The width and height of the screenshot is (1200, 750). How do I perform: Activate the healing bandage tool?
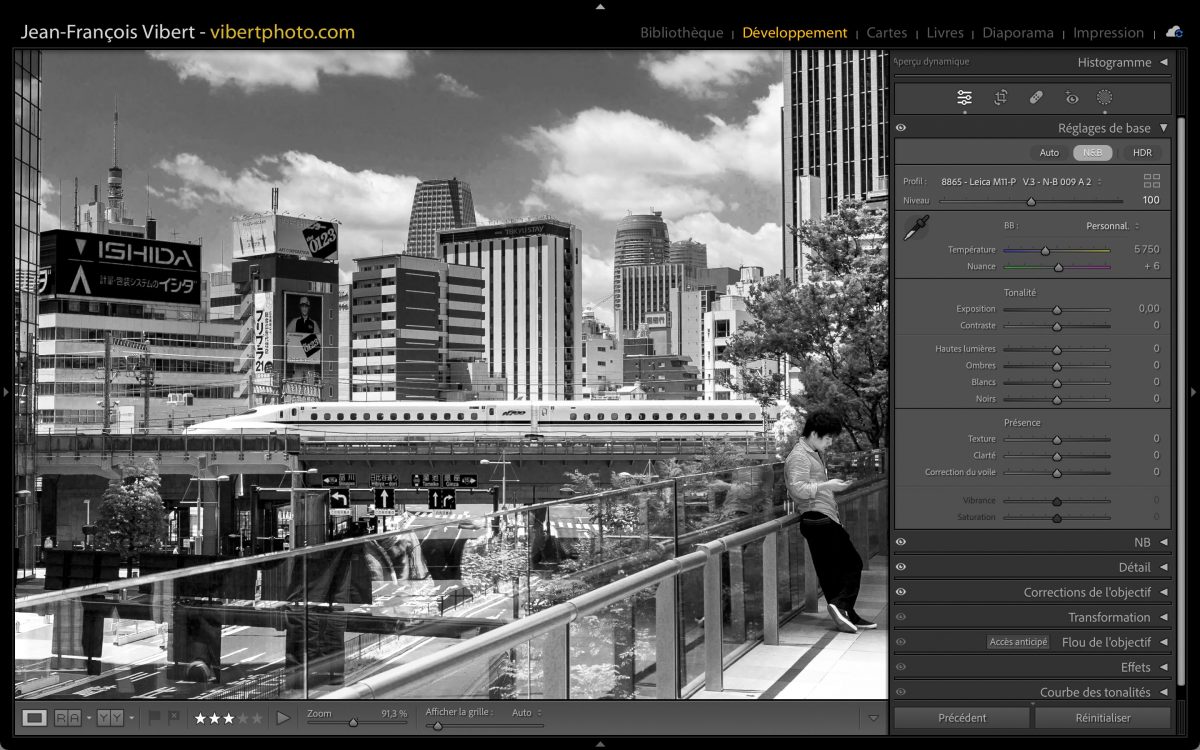tap(1036, 97)
